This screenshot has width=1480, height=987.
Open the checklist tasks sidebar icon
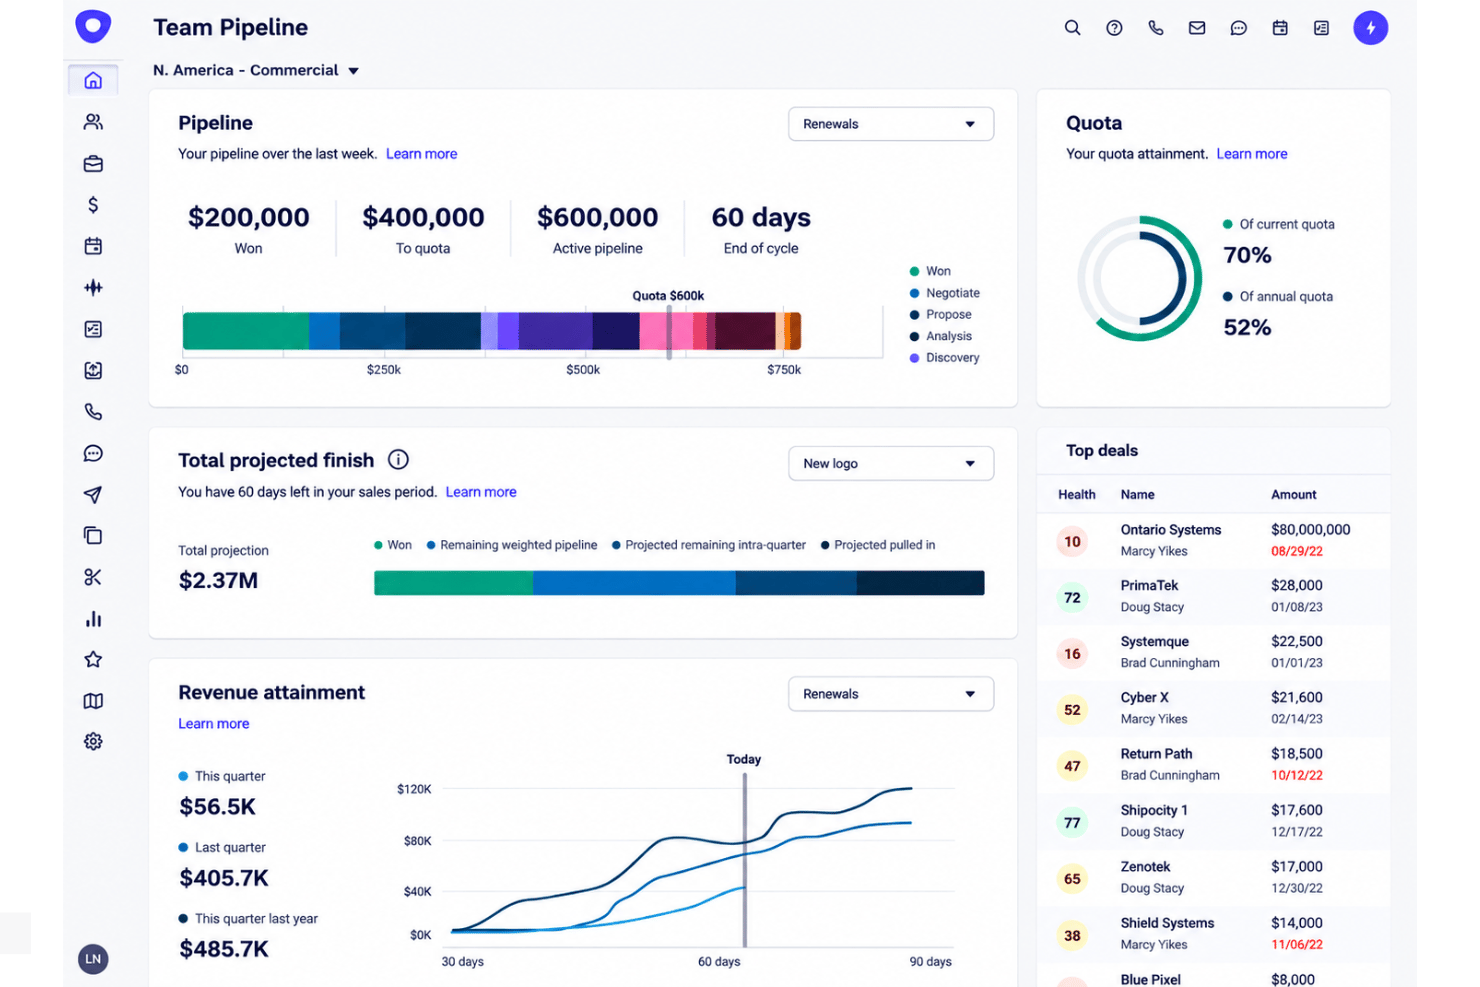click(93, 329)
